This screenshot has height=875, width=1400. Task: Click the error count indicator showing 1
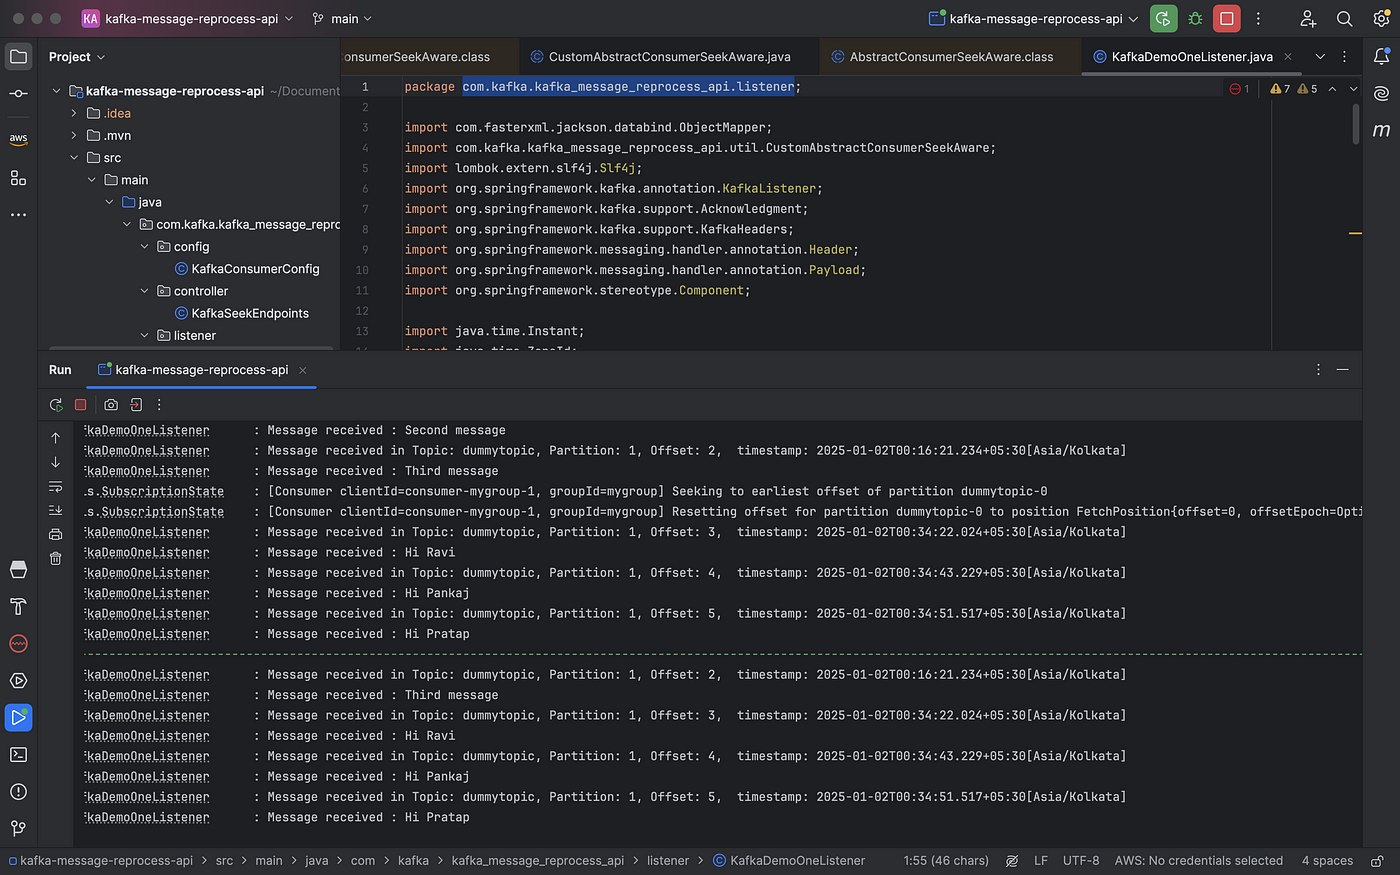[1240, 89]
